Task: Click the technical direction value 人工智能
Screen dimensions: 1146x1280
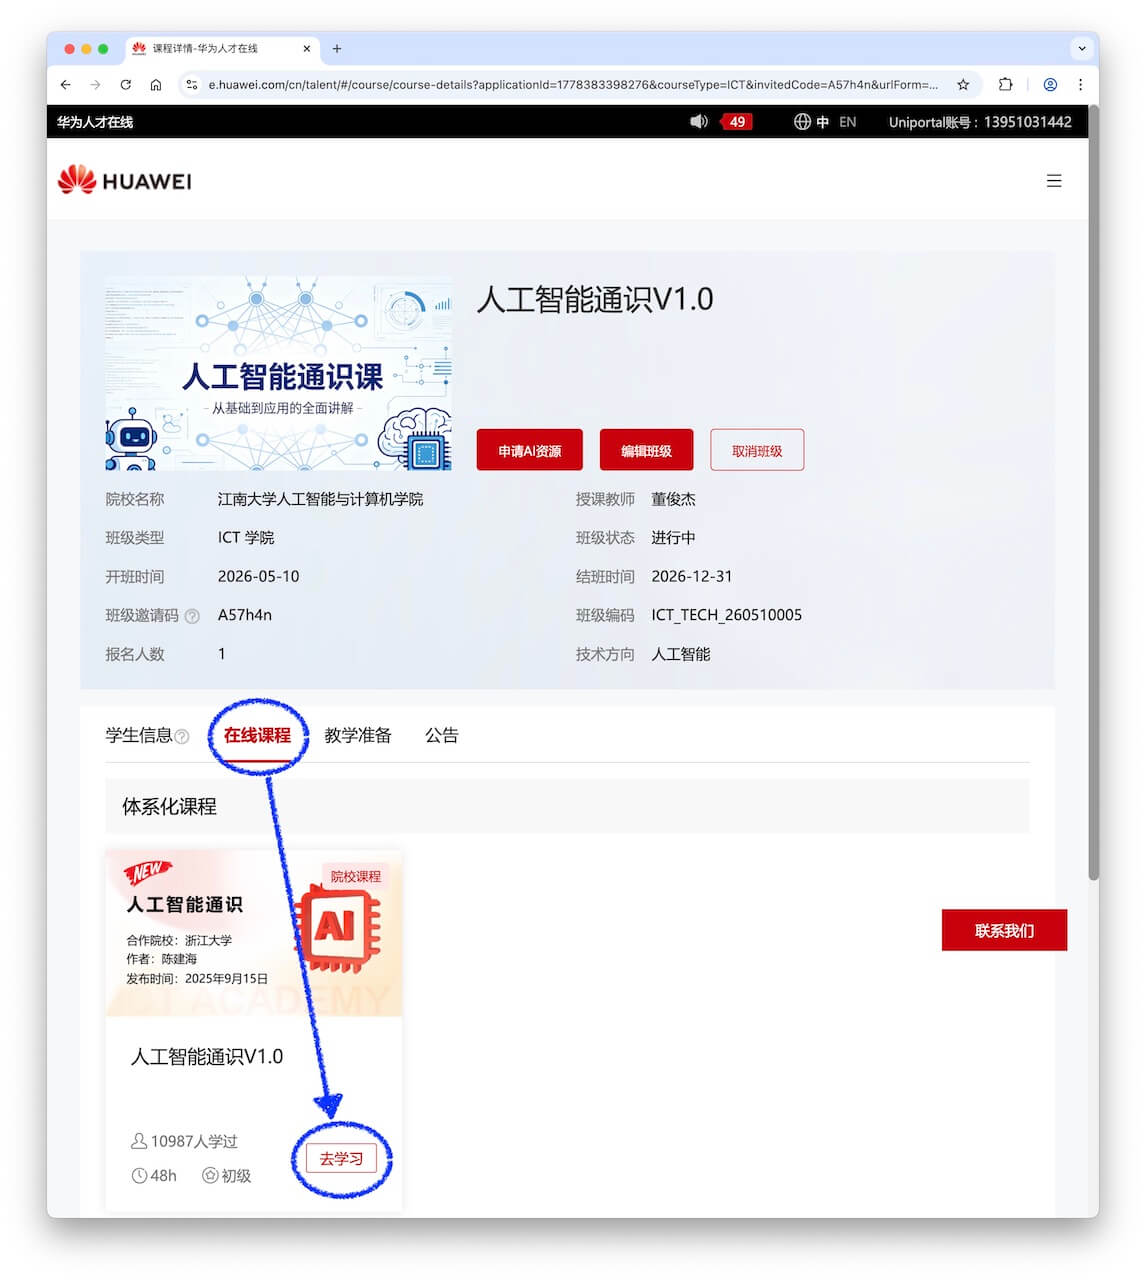Action: pyautogui.click(x=681, y=654)
